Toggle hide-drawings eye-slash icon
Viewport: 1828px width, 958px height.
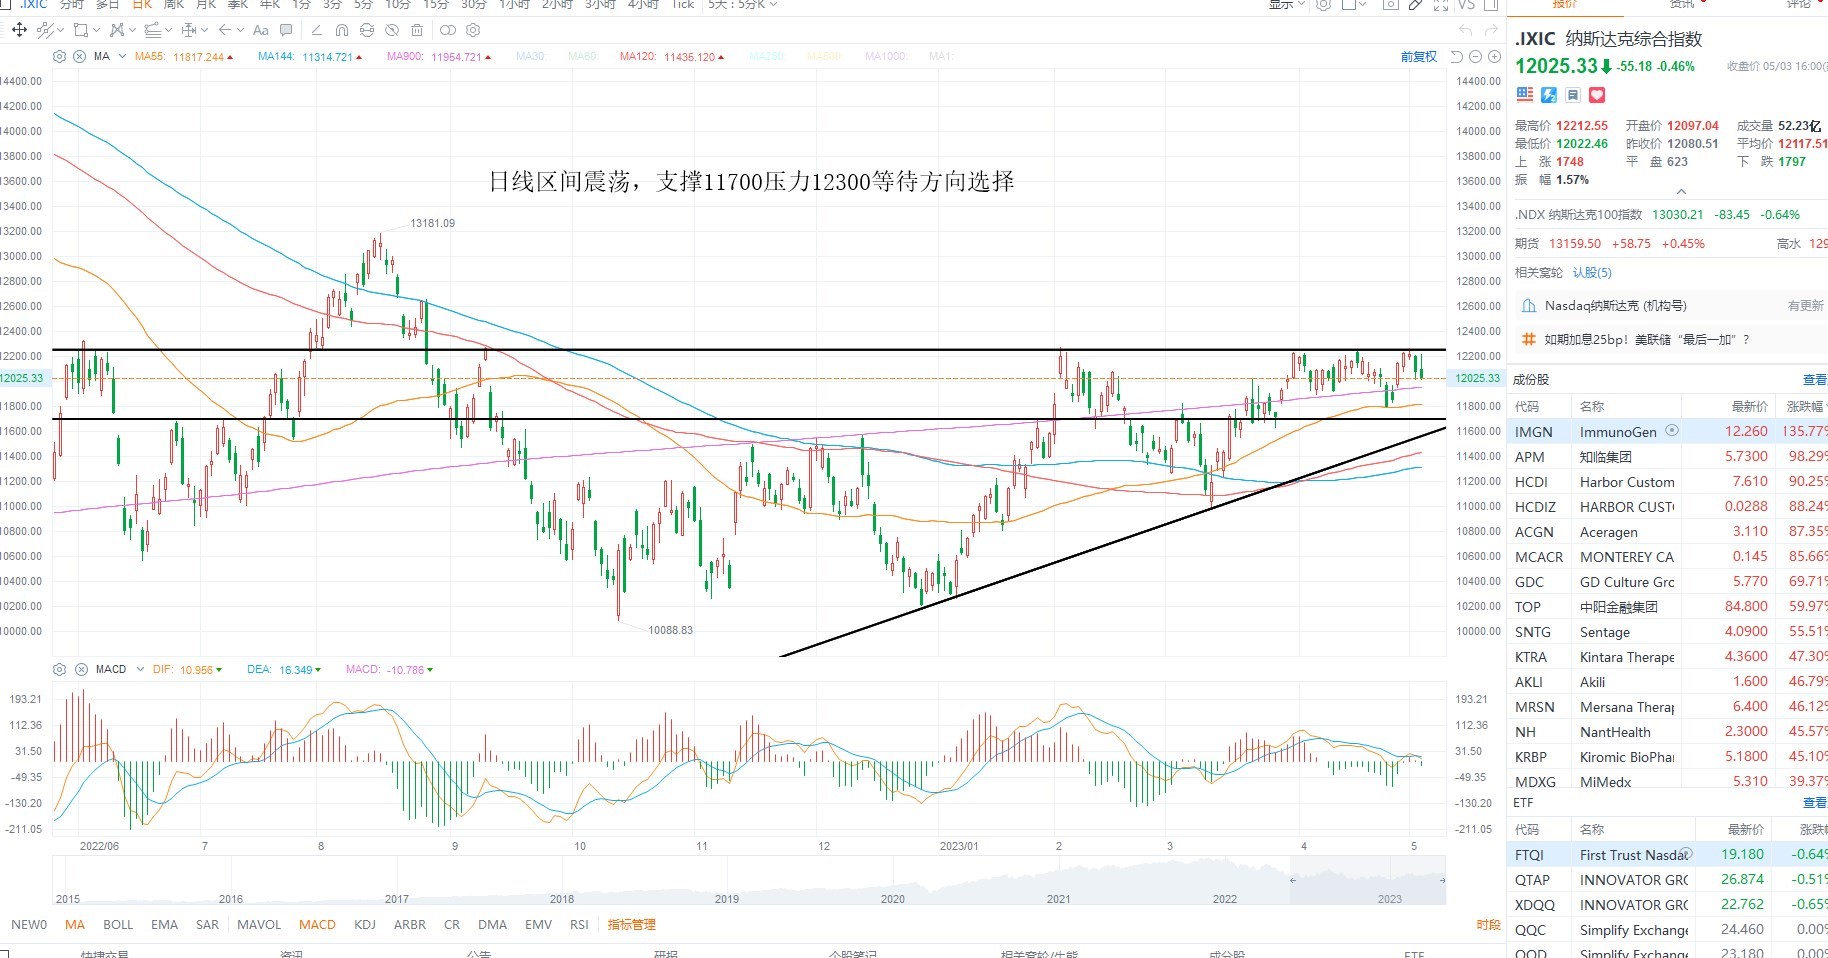pos(392,30)
